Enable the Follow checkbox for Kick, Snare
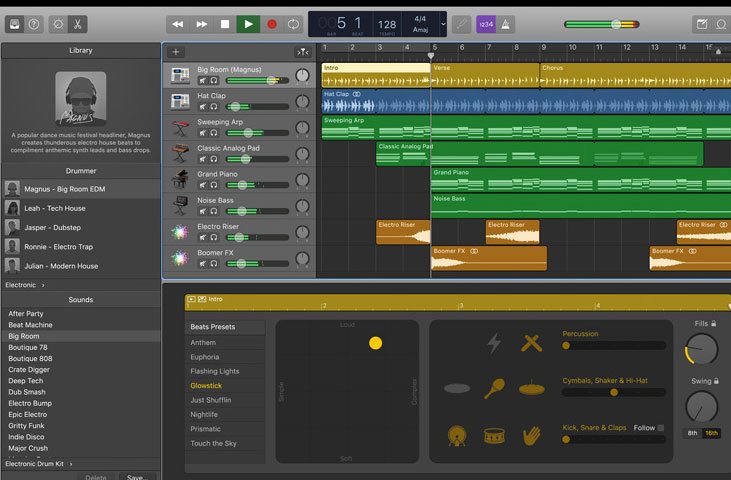 pyautogui.click(x=660, y=428)
